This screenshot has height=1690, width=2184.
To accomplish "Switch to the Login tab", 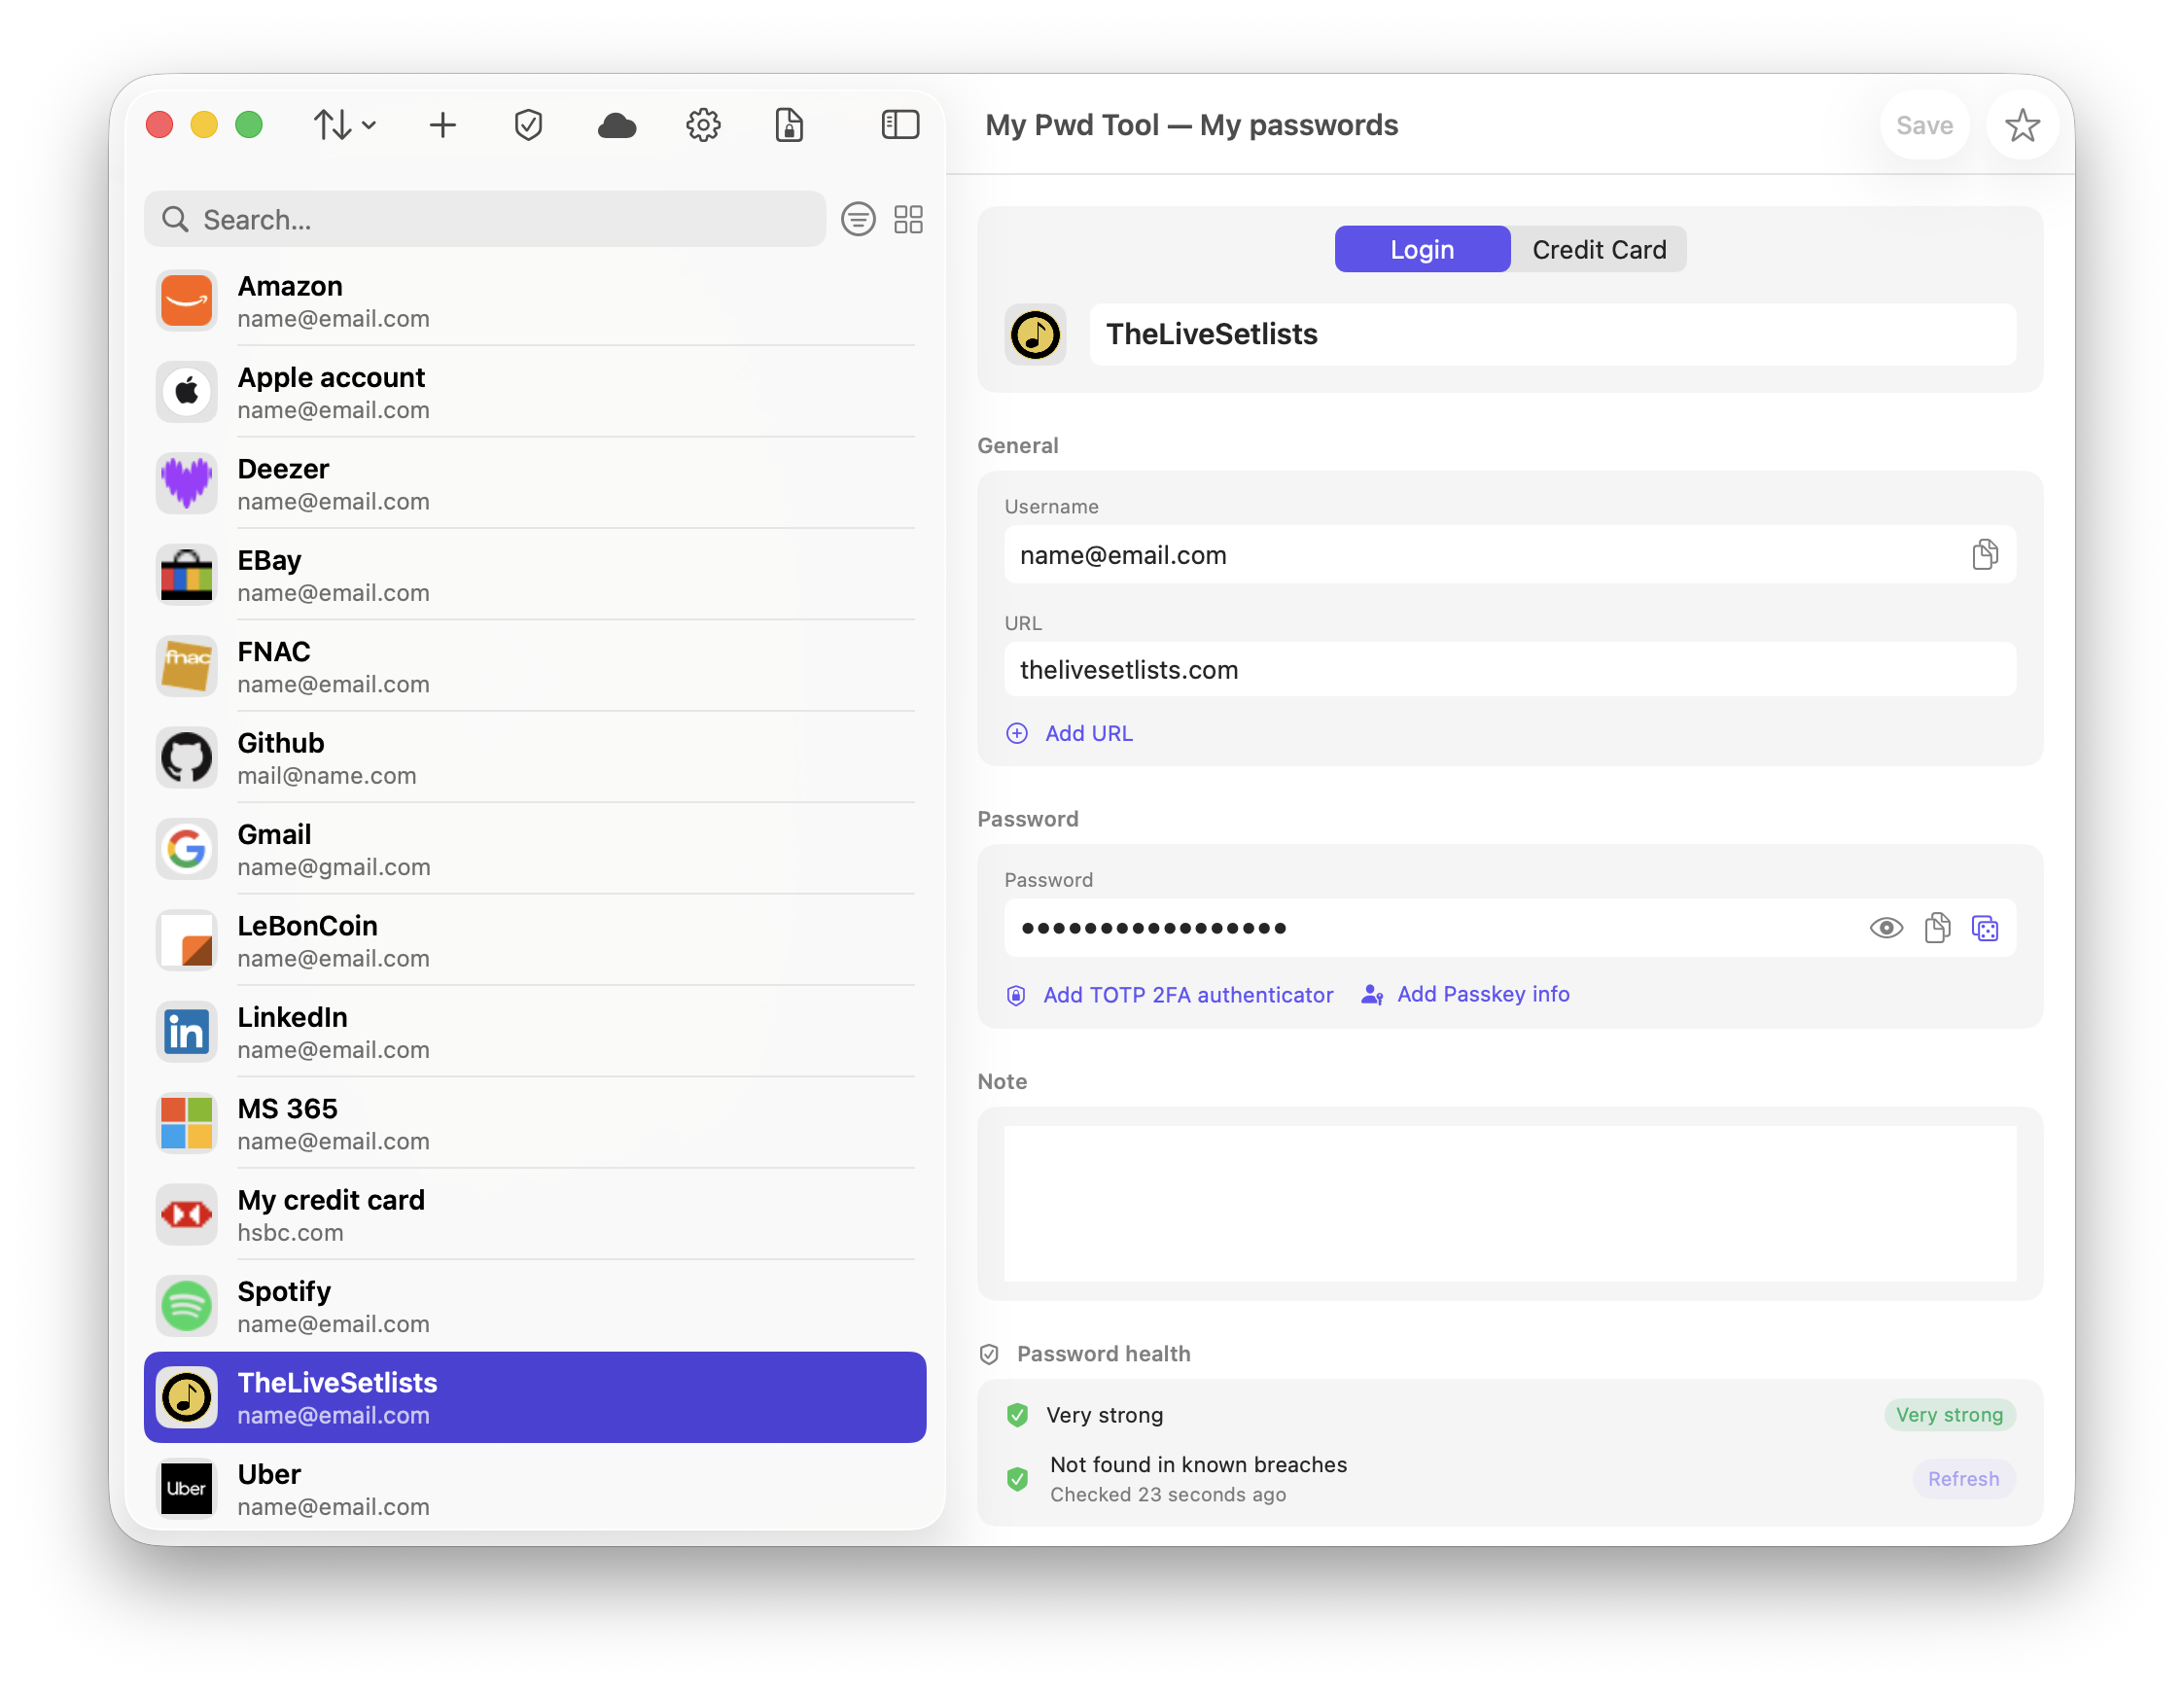I will (x=1421, y=249).
